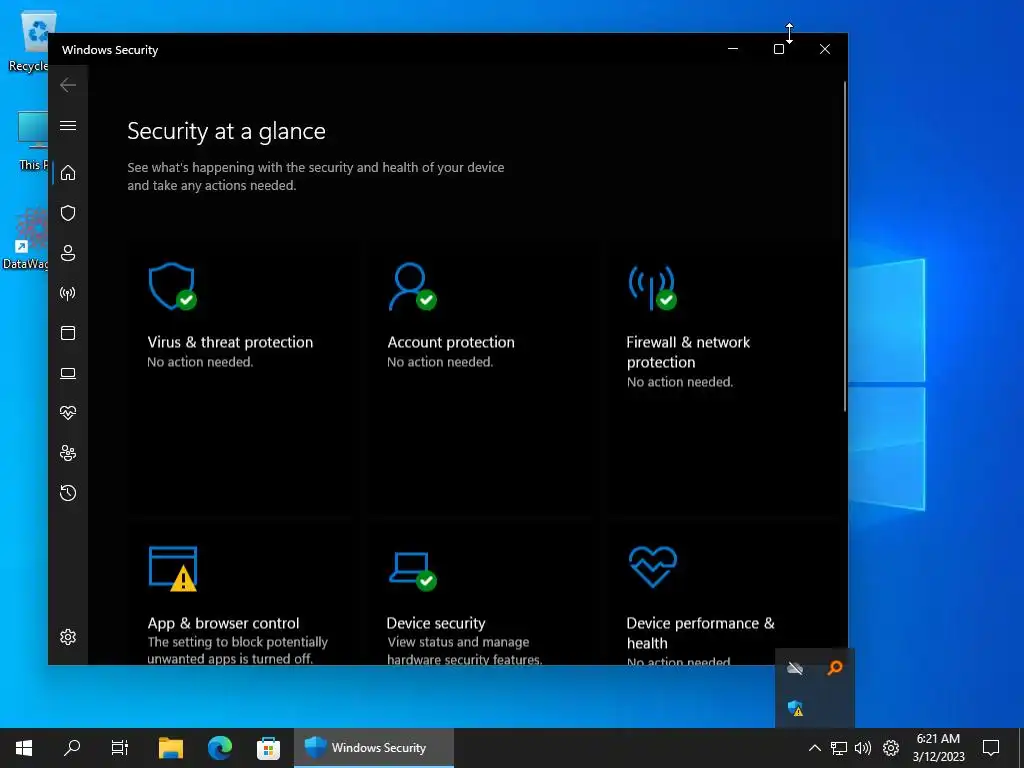Launch File Explorer from taskbar
Viewport: 1024px width, 768px height.
171,748
